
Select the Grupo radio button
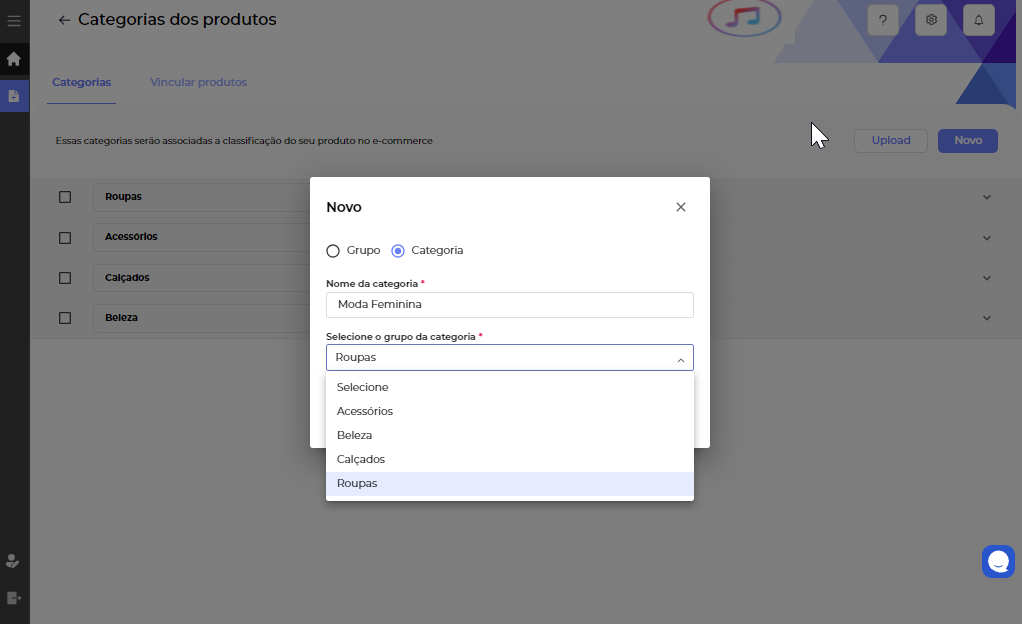[x=333, y=250]
